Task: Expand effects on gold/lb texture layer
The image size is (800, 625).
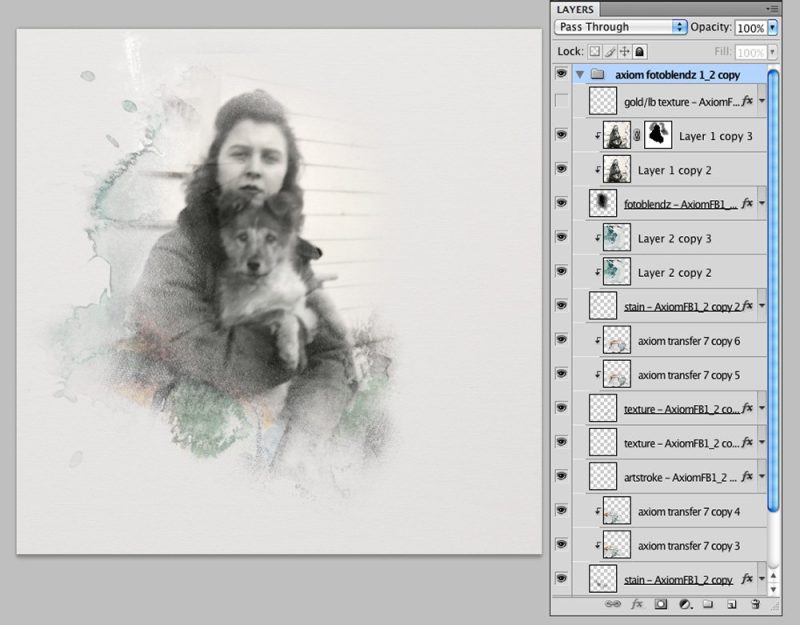Action: click(762, 101)
